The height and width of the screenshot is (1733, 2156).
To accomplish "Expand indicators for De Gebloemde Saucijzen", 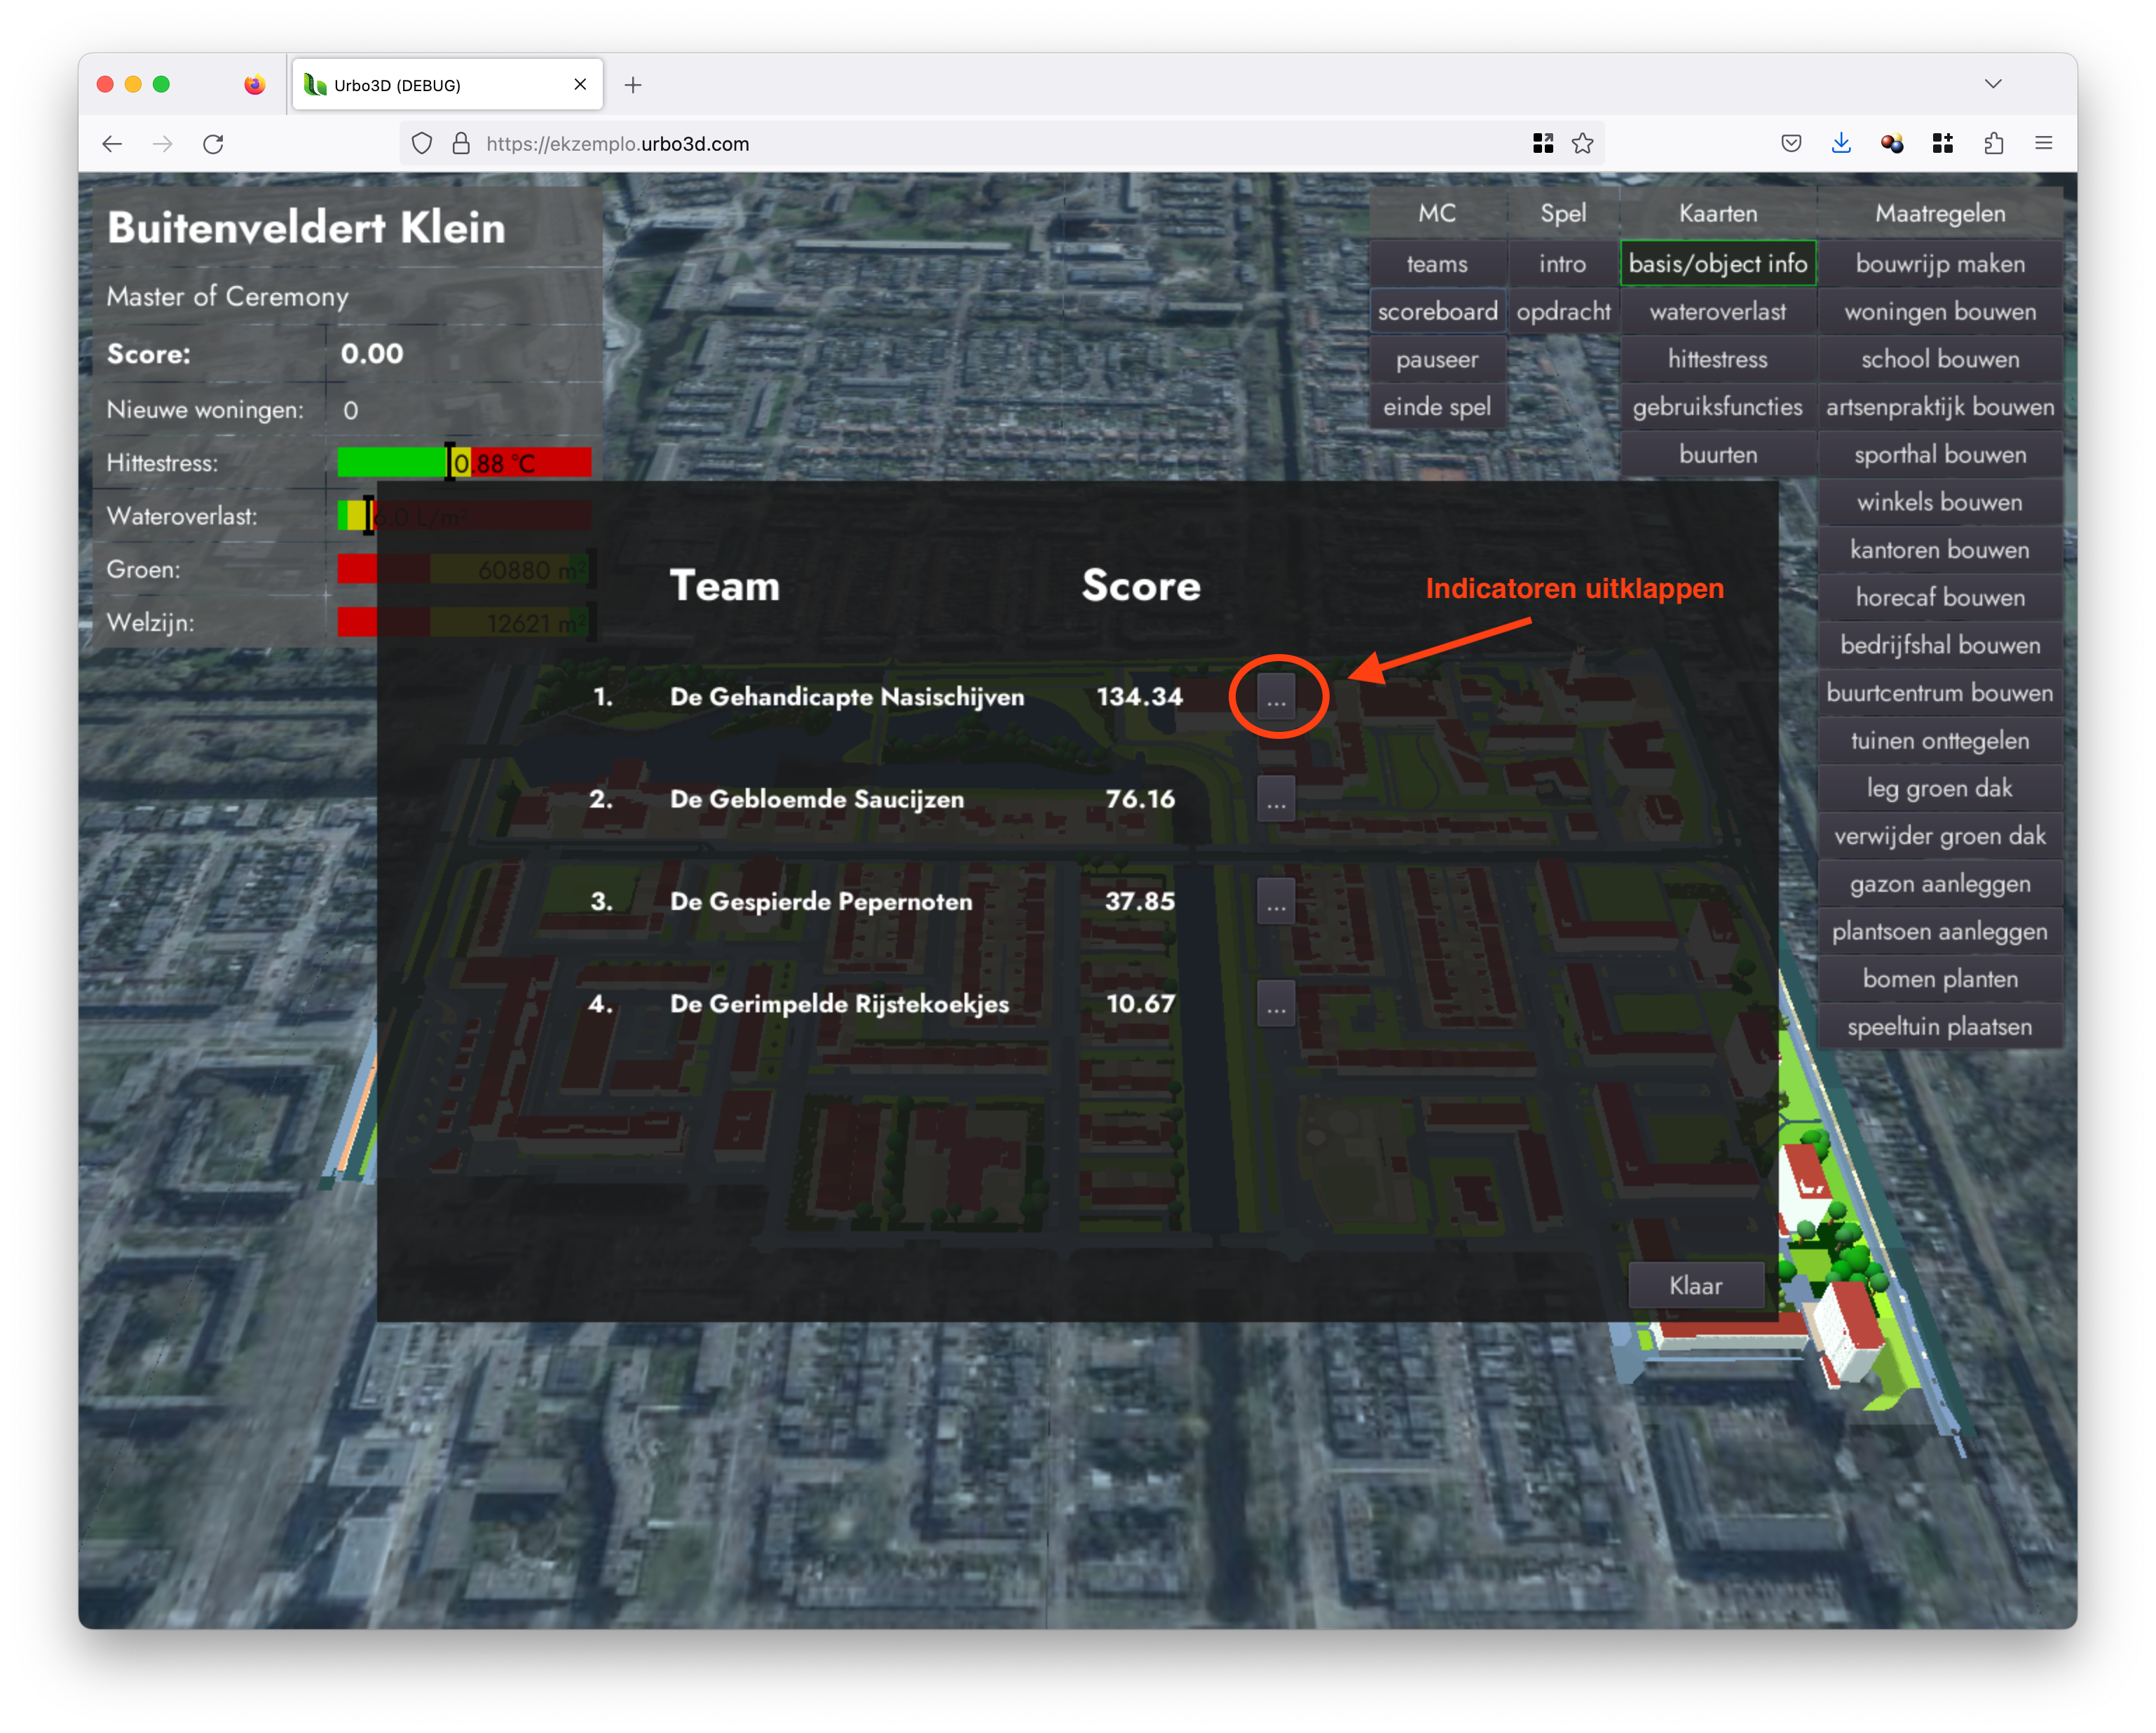I will click(1276, 799).
